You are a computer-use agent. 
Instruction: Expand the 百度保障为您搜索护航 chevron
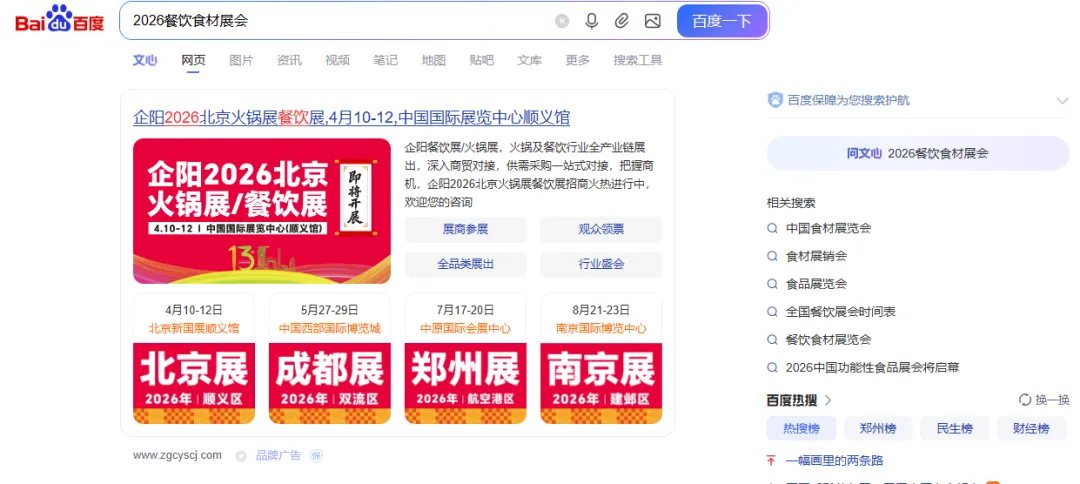[1061, 101]
